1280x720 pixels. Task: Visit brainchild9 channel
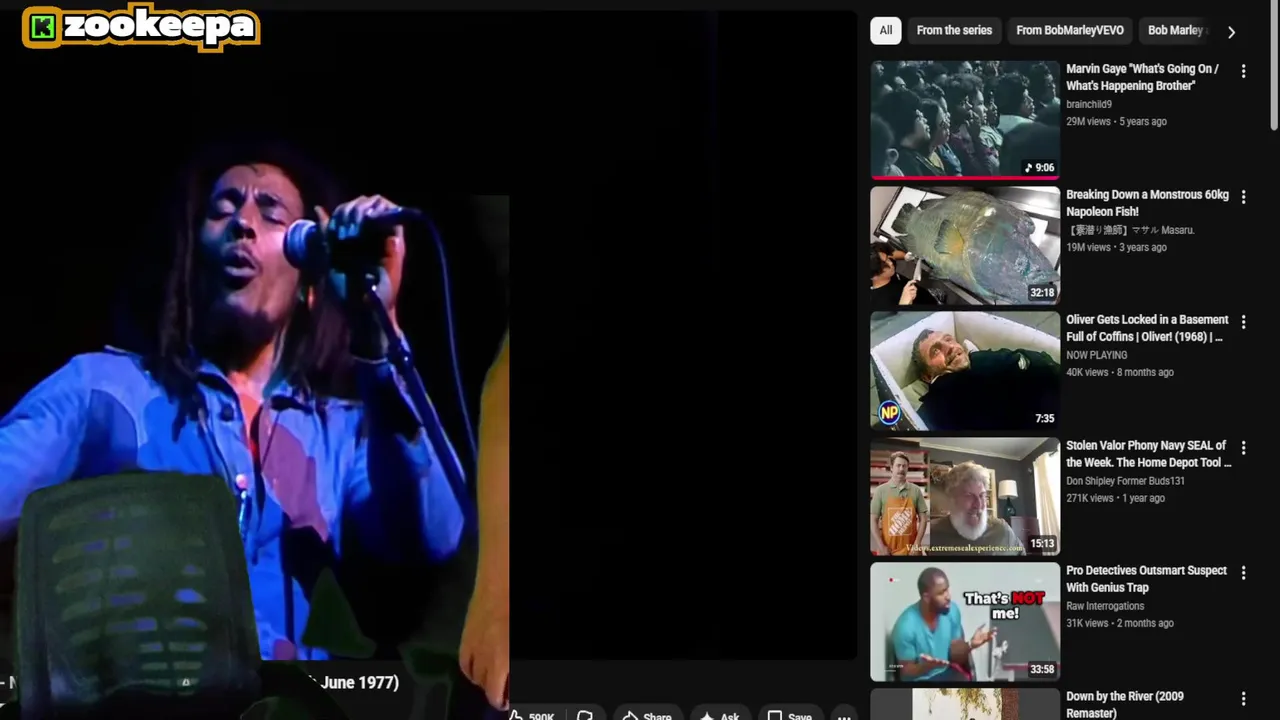[x=1089, y=104]
